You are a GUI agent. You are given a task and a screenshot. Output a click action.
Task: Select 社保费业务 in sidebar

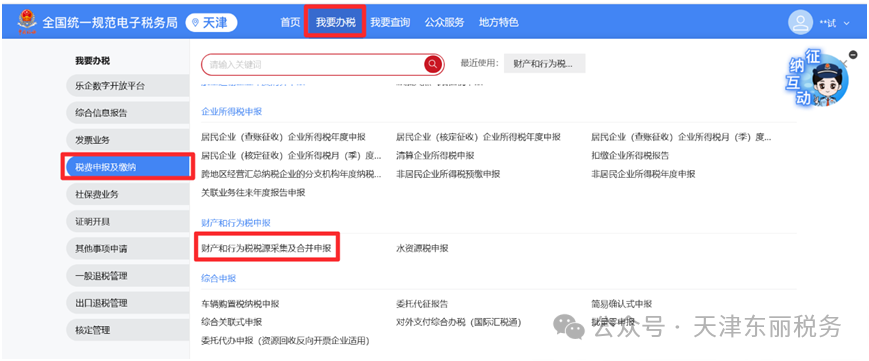tap(127, 195)
